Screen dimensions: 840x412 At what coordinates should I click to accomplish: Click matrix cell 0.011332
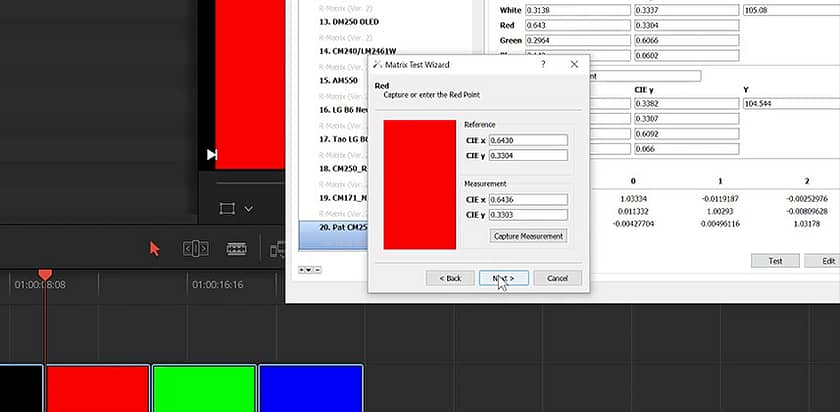(633, 211)
